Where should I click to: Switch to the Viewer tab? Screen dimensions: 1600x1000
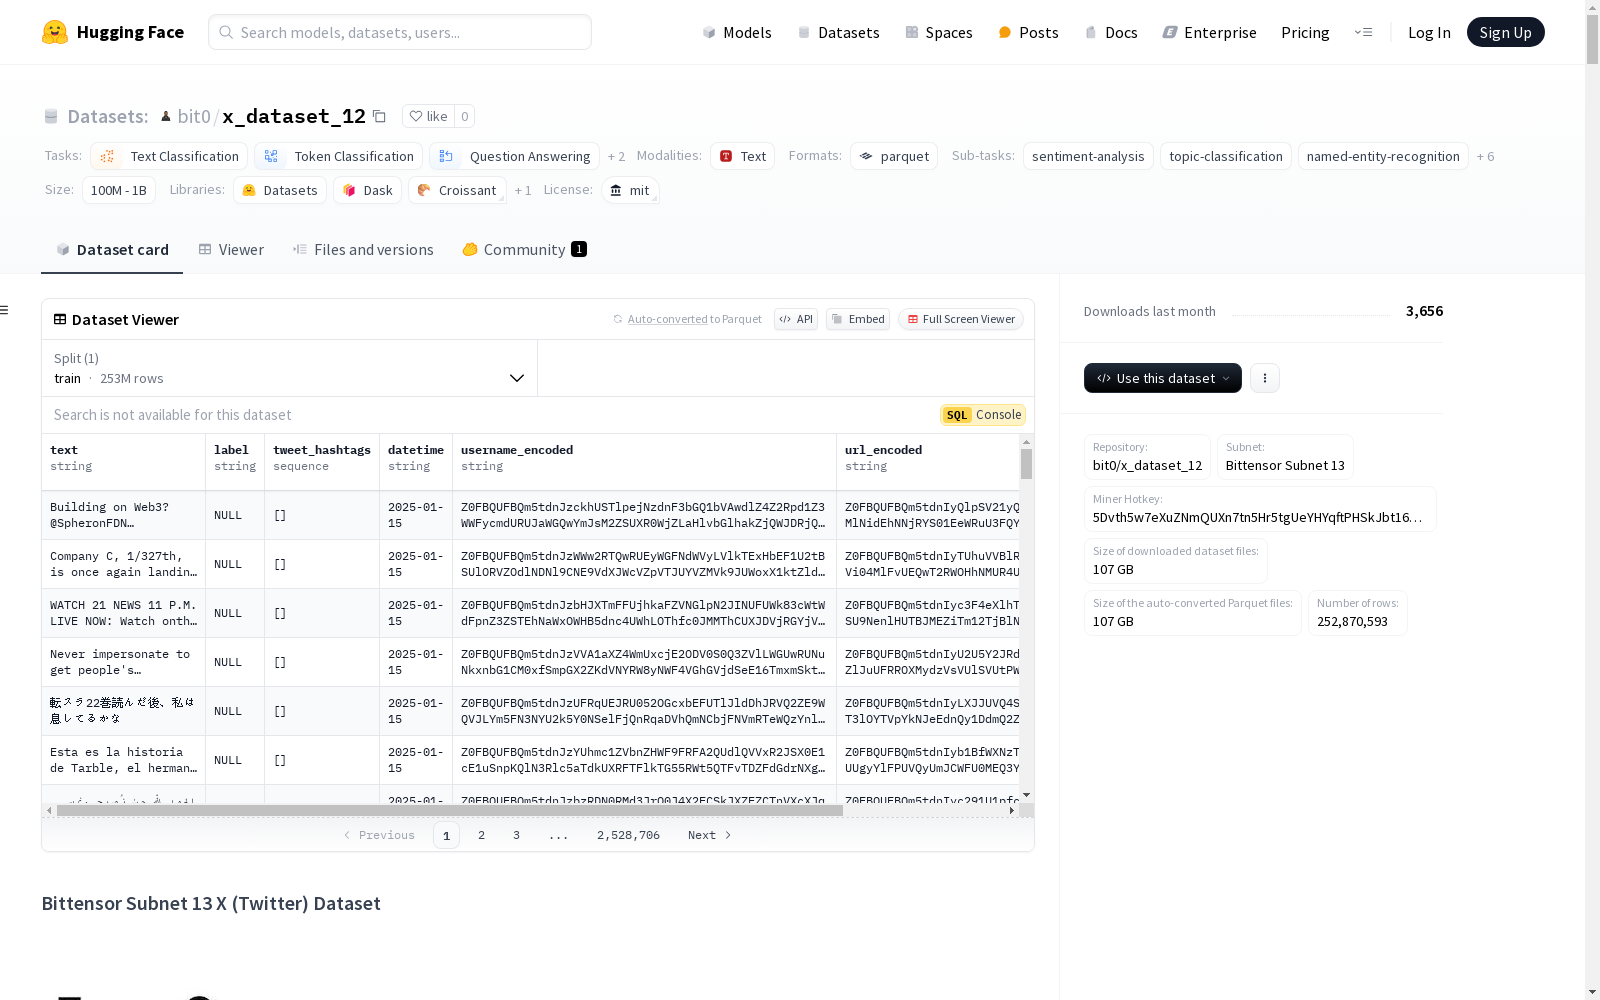pyautogui.click(x=231, y=250)
